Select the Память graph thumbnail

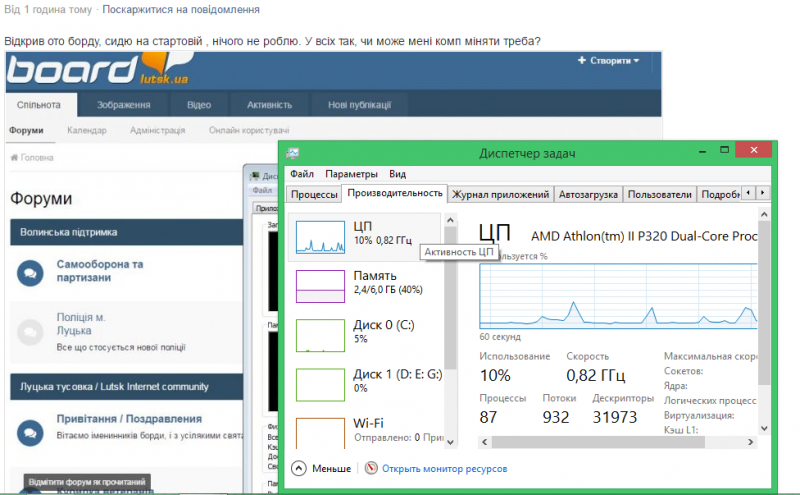(320, 285)
